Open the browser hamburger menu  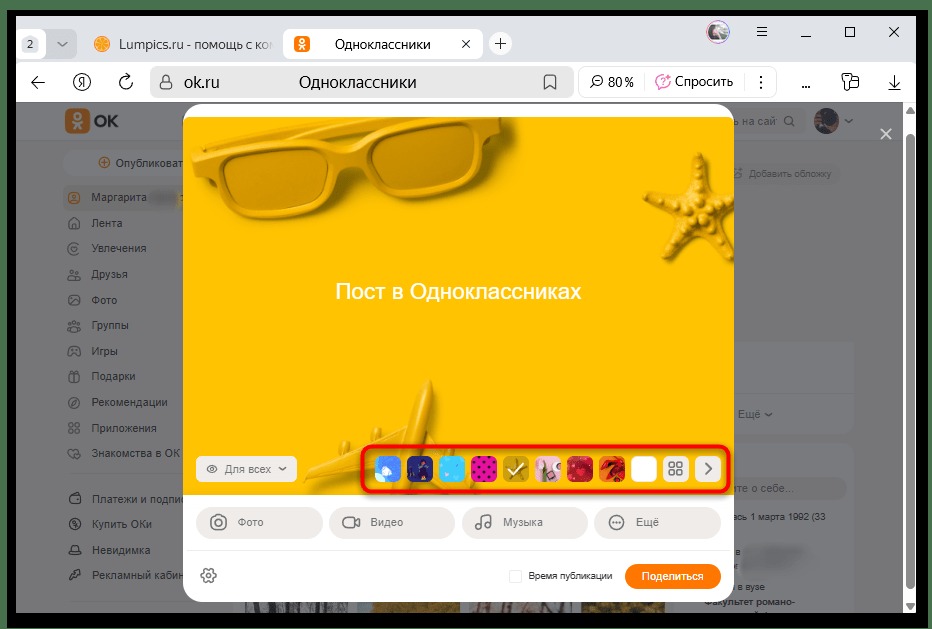762,32
